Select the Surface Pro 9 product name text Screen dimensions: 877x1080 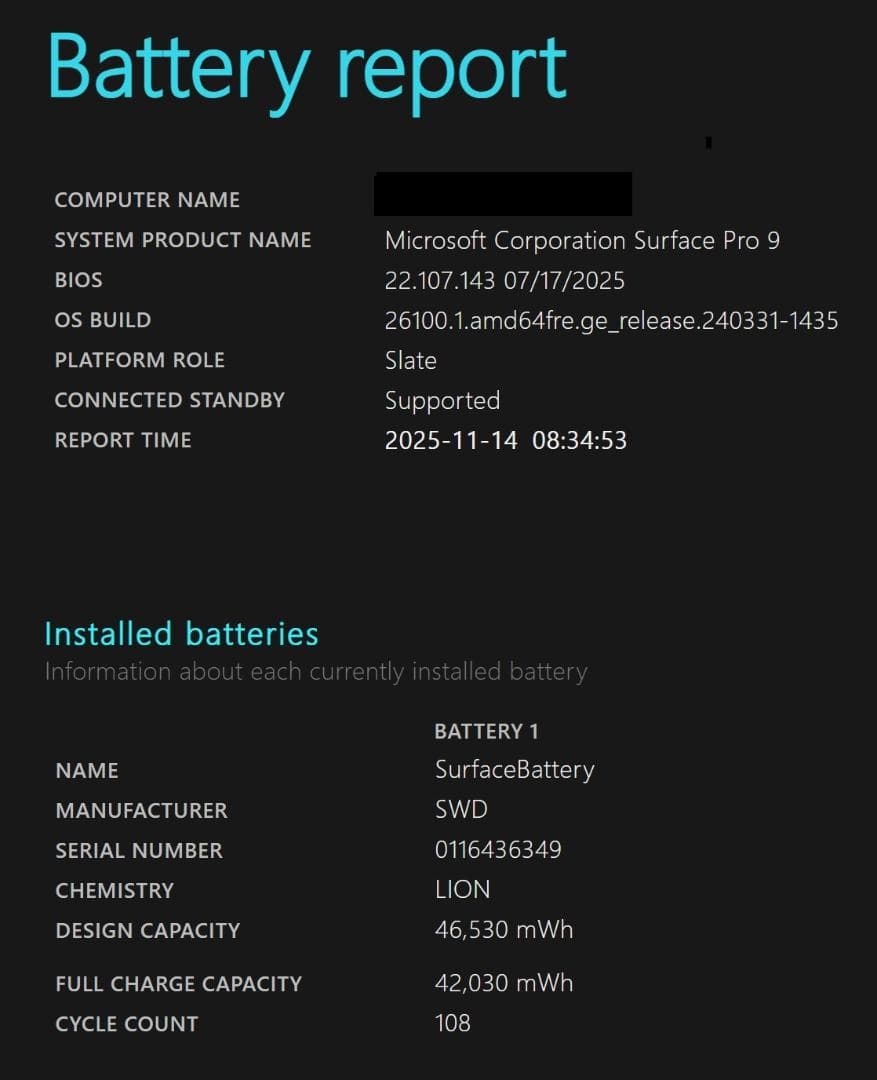pyautogui.click(x=582, y=240)
